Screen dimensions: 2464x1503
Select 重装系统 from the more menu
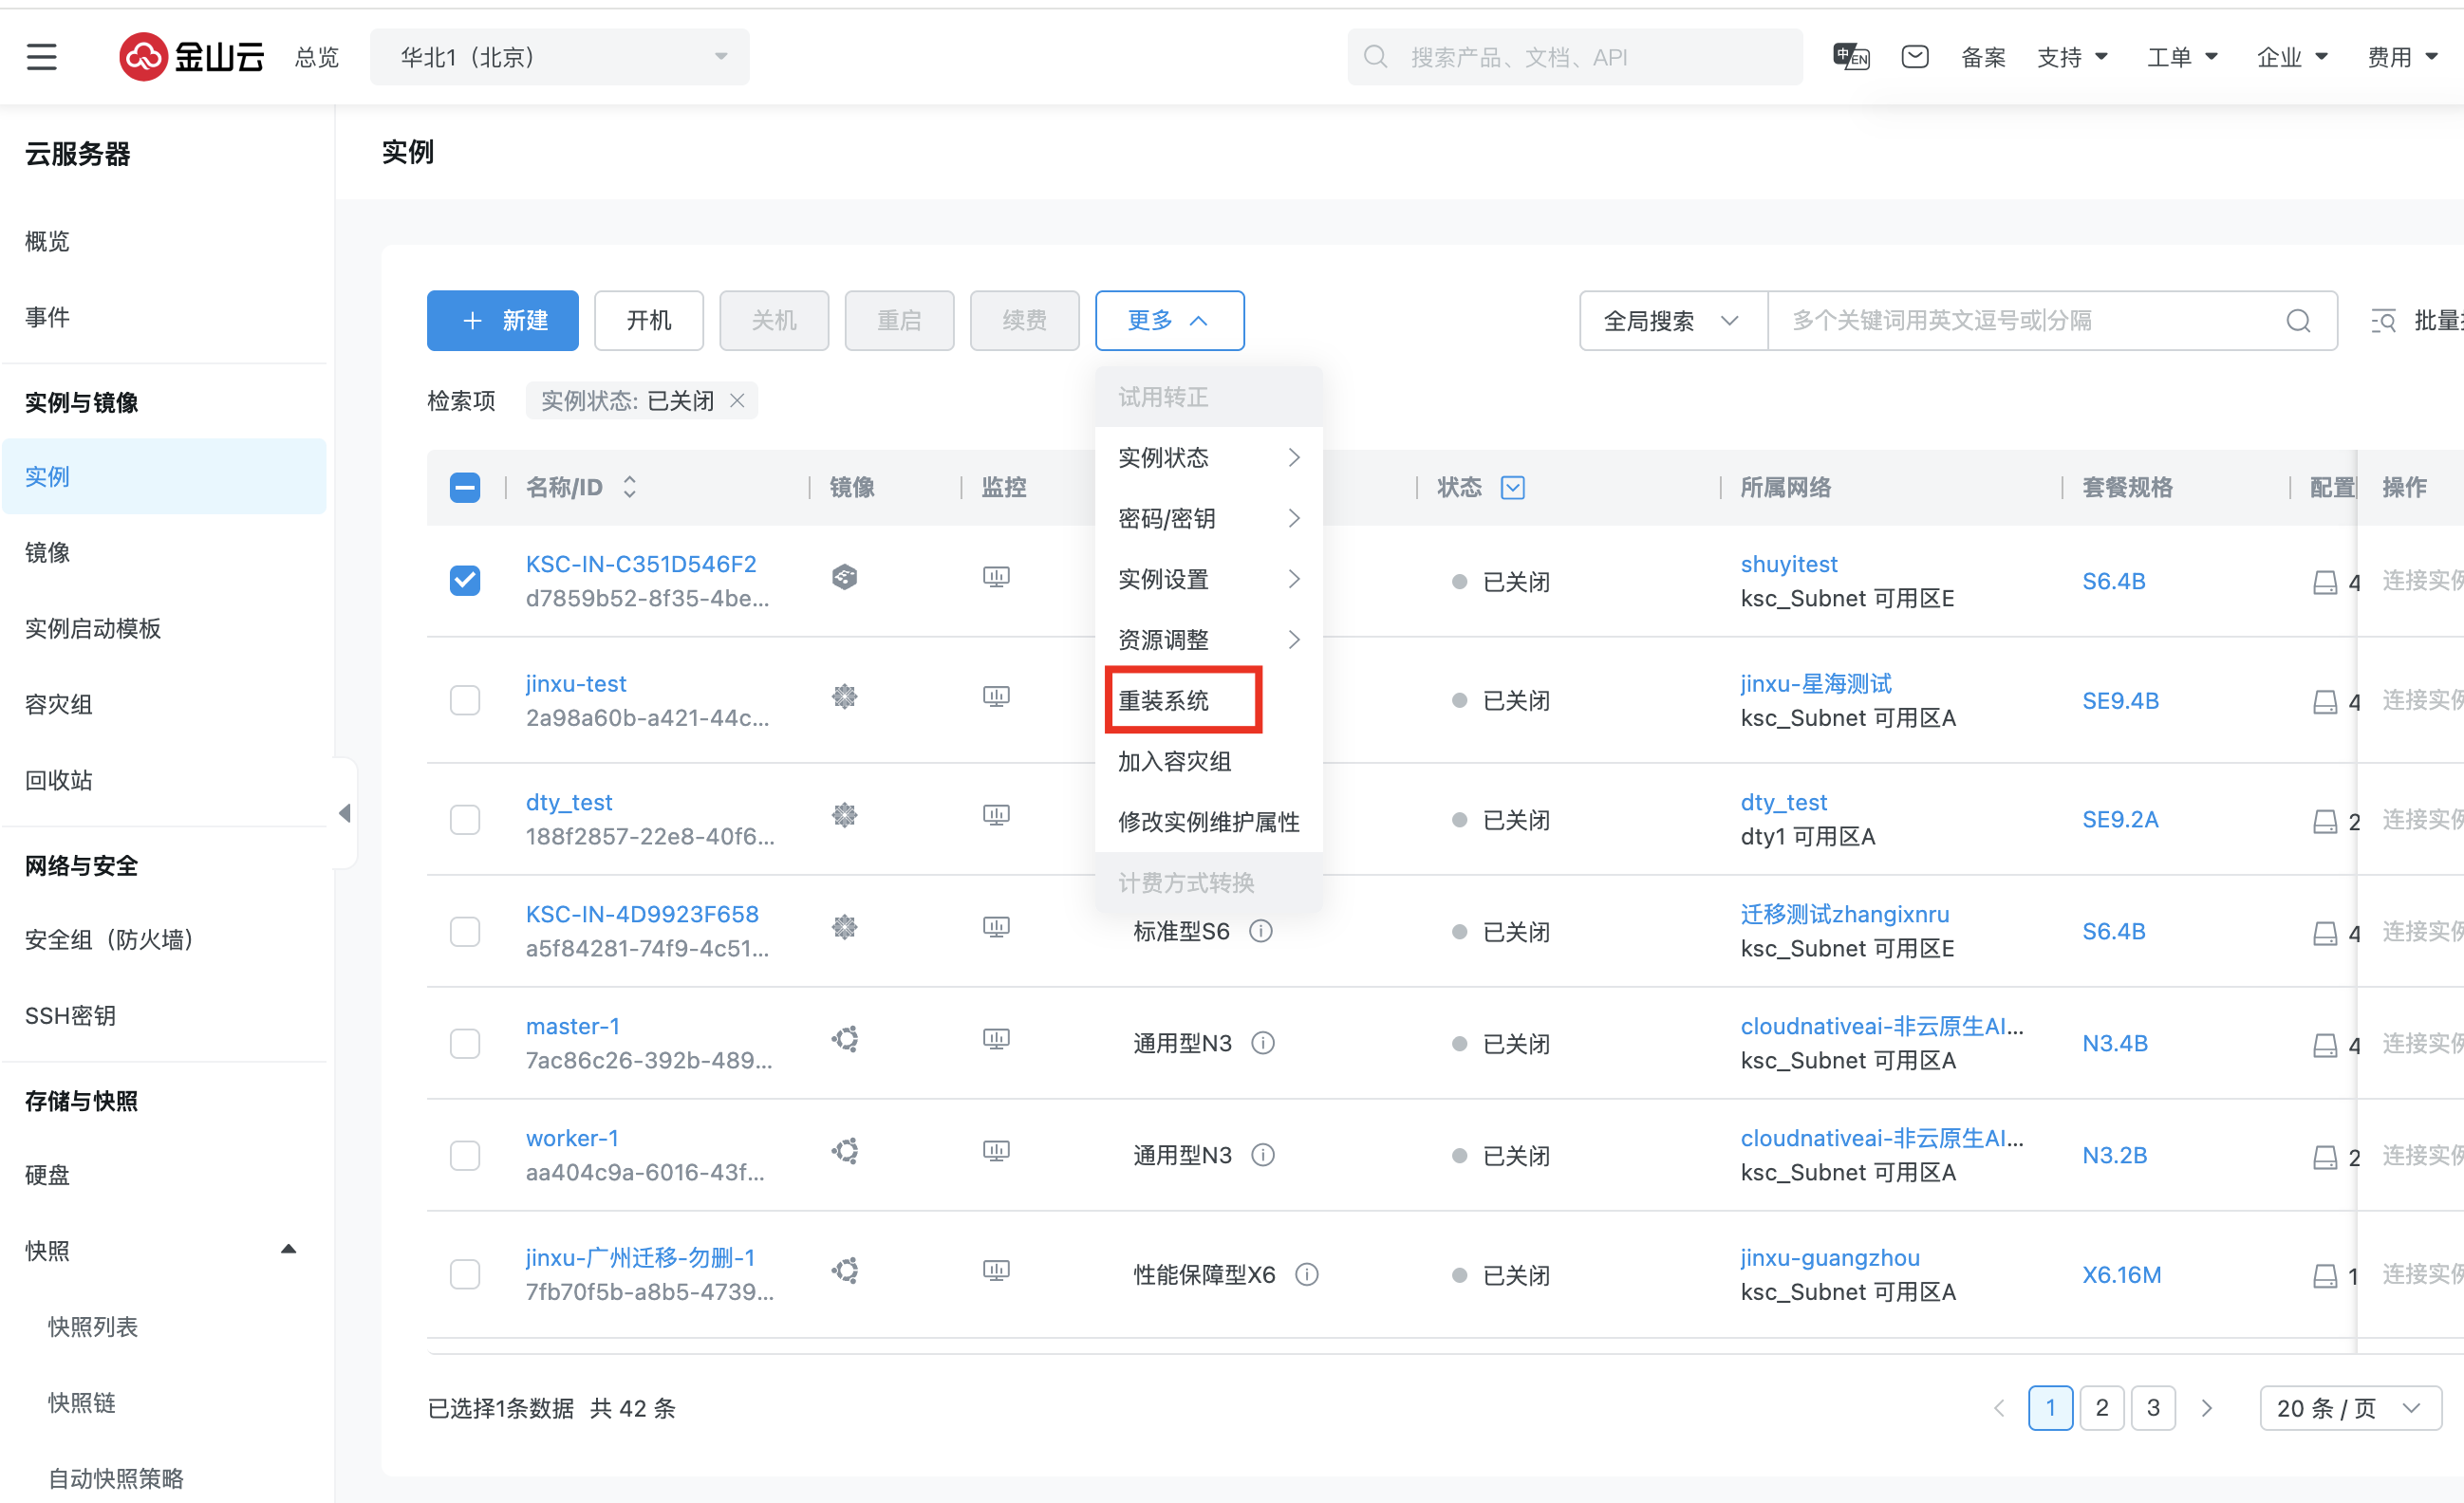click(x=1163, y=700)
